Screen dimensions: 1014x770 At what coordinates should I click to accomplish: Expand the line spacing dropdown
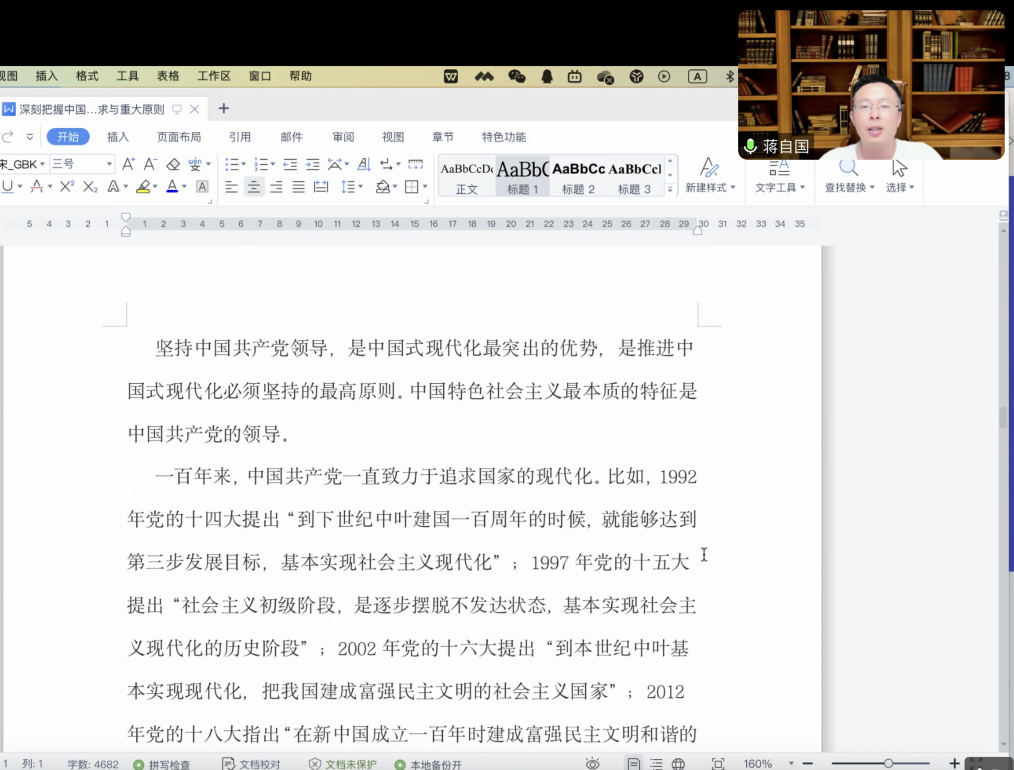tap(360, 187)
